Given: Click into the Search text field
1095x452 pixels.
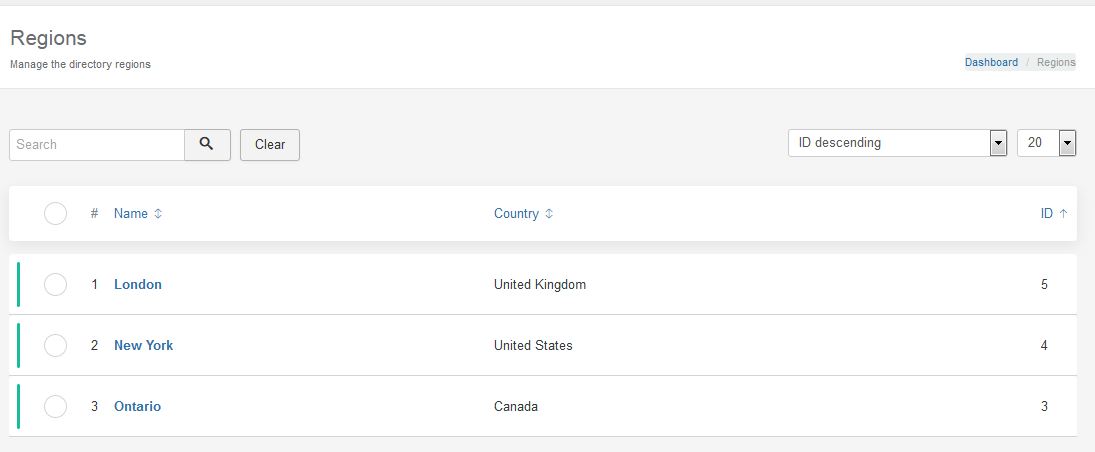Looking at the screenshot, I should (97, 145).
